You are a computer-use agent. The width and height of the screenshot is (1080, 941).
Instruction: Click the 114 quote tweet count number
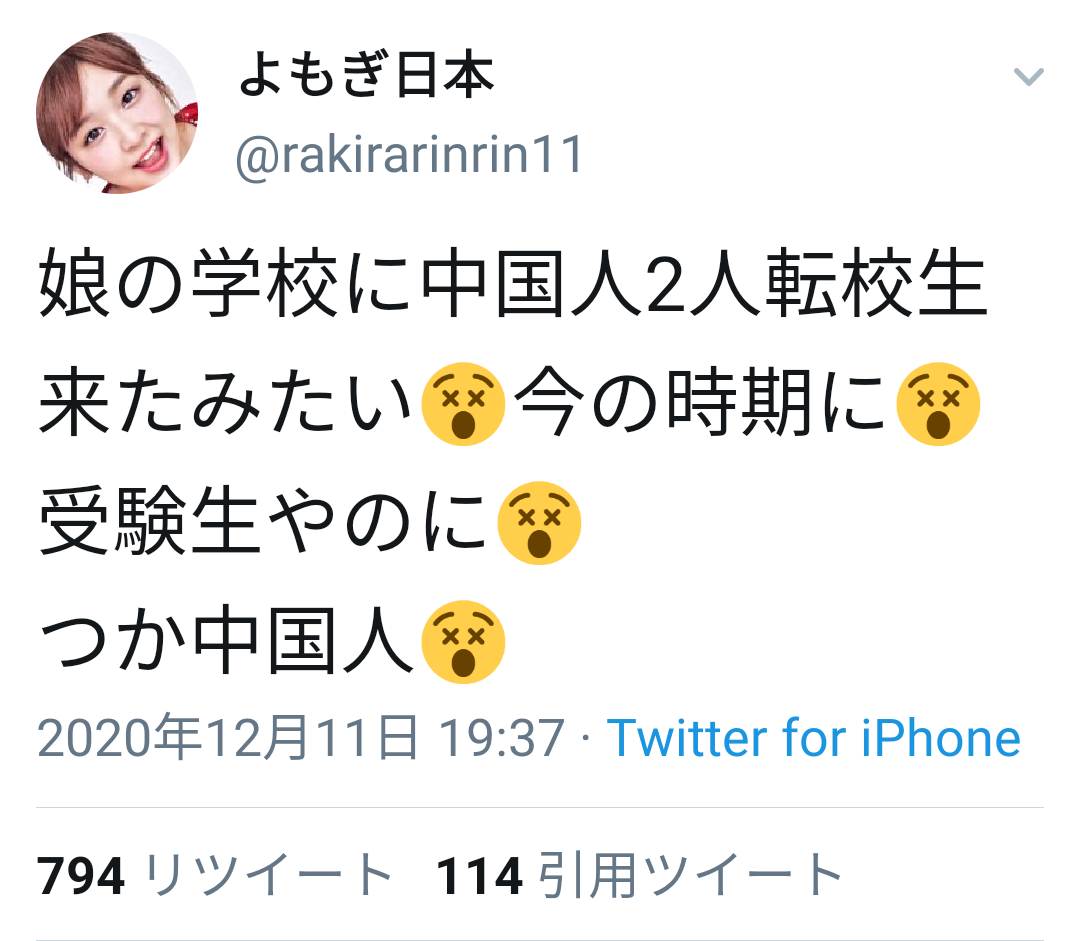coord(480,876)
